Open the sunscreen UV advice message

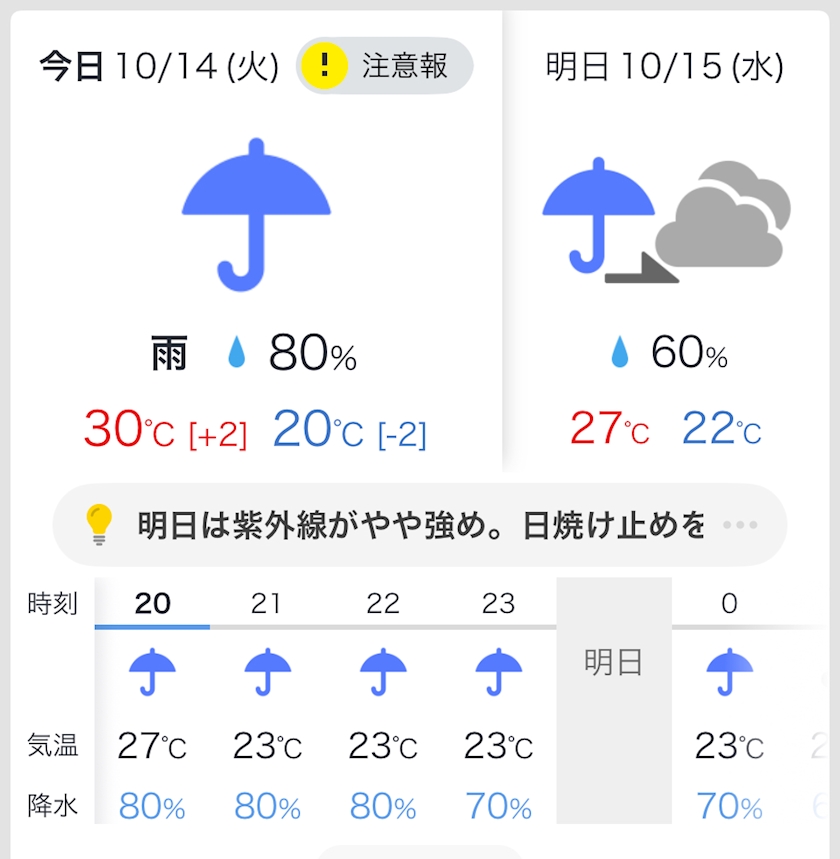click(422, 525)
